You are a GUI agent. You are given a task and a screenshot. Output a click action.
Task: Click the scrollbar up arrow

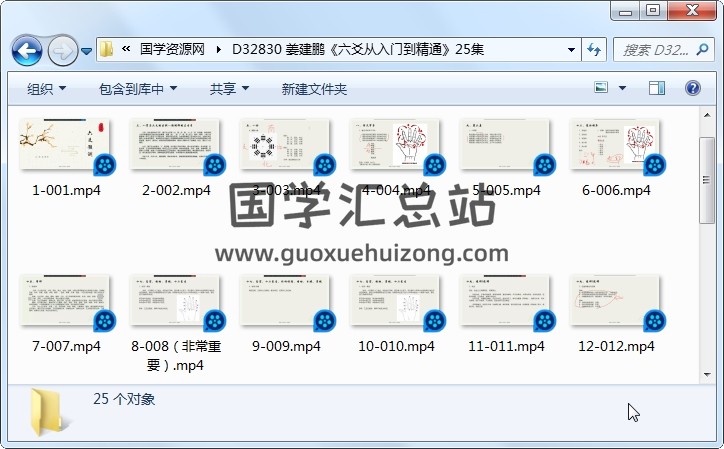tap(707, 115)
